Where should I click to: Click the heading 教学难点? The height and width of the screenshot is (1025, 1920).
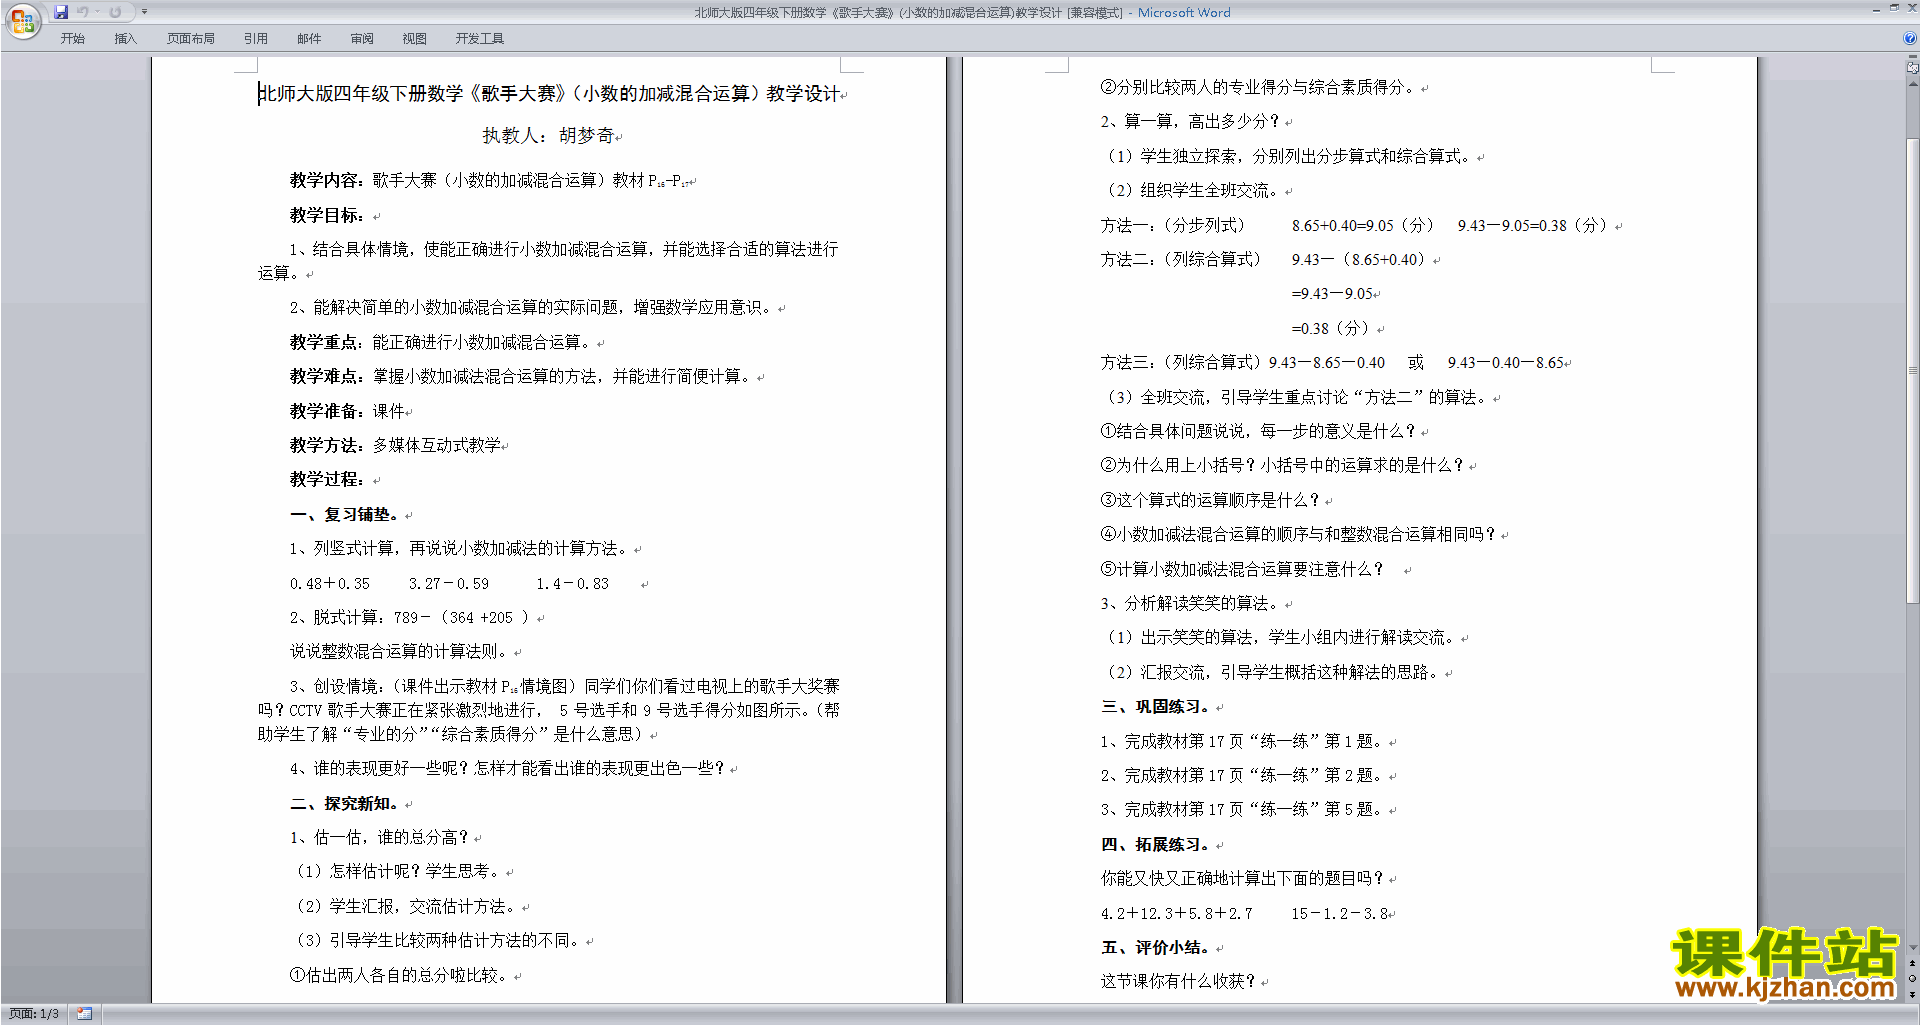point(326,377)
